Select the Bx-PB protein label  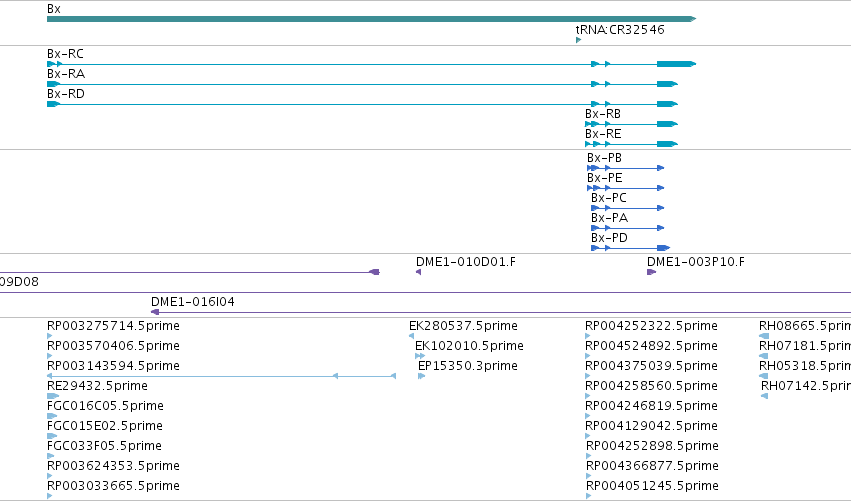pos(604,158)
